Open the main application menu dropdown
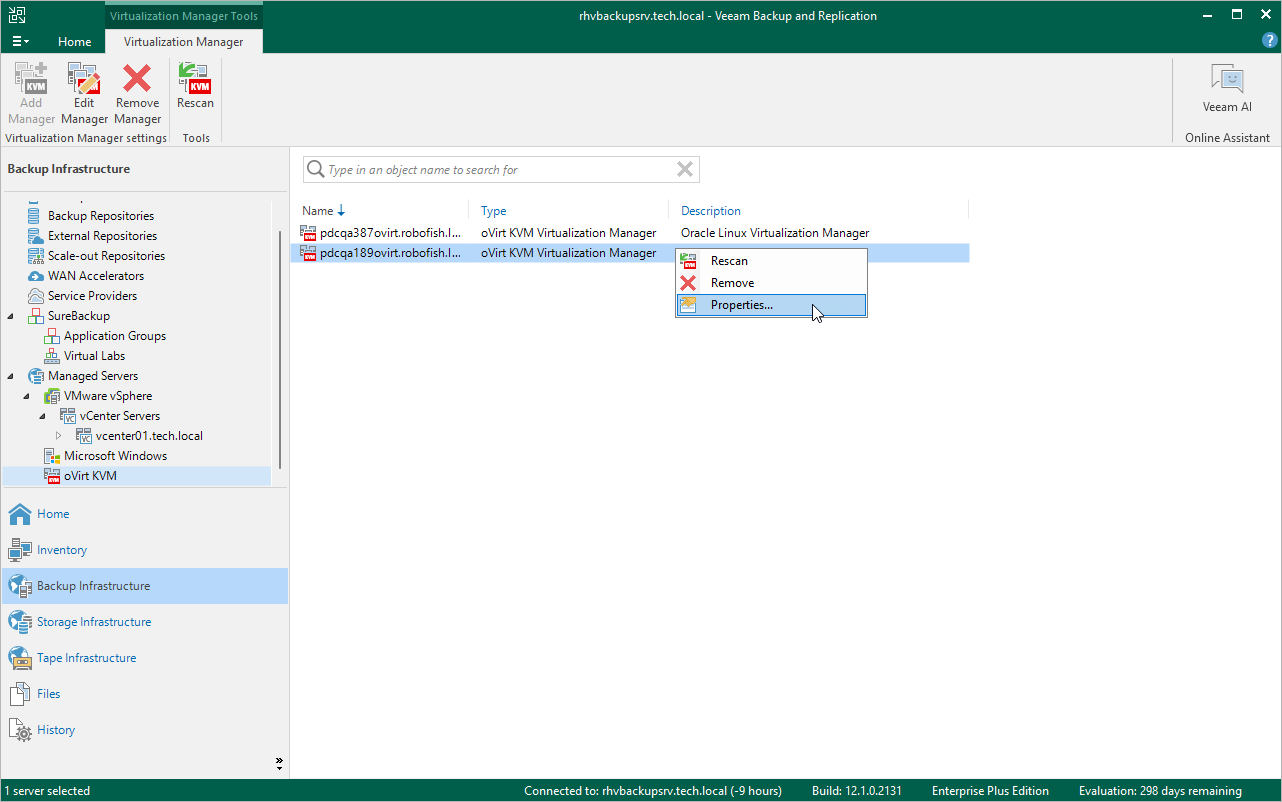Viewport: 1282px width, 802px height. [x=21, y=41]
